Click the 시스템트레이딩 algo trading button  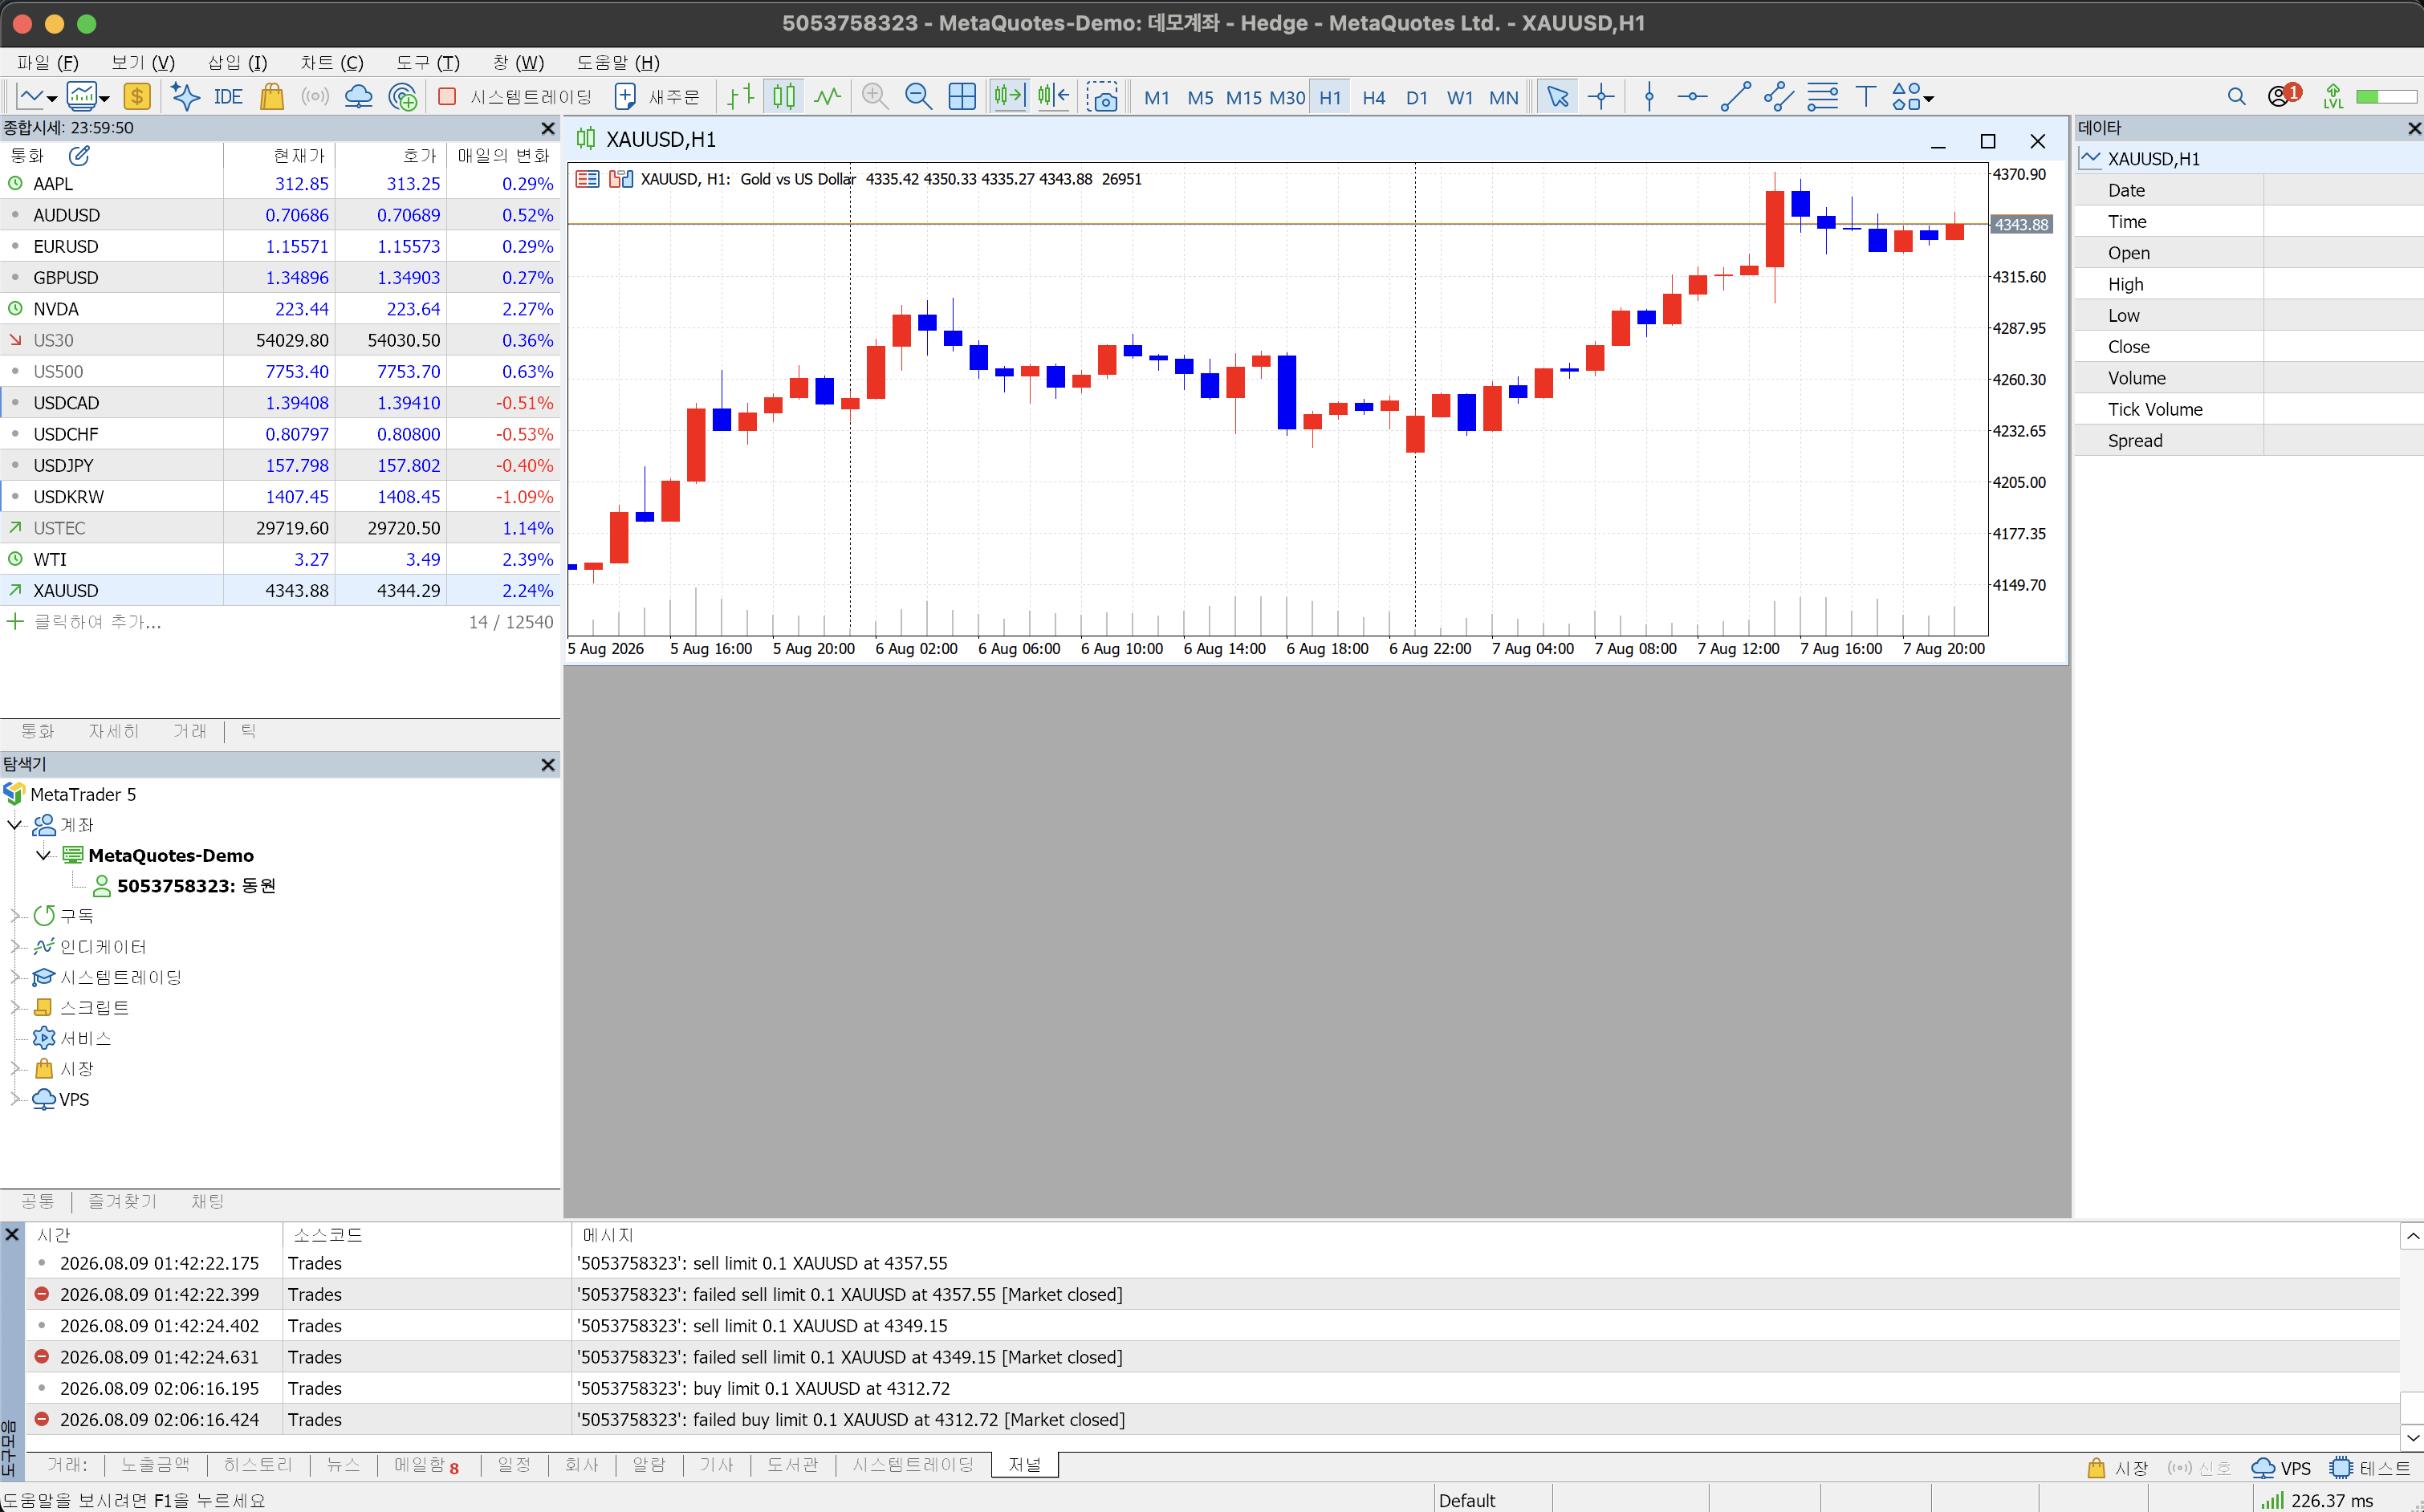[516, 97]
